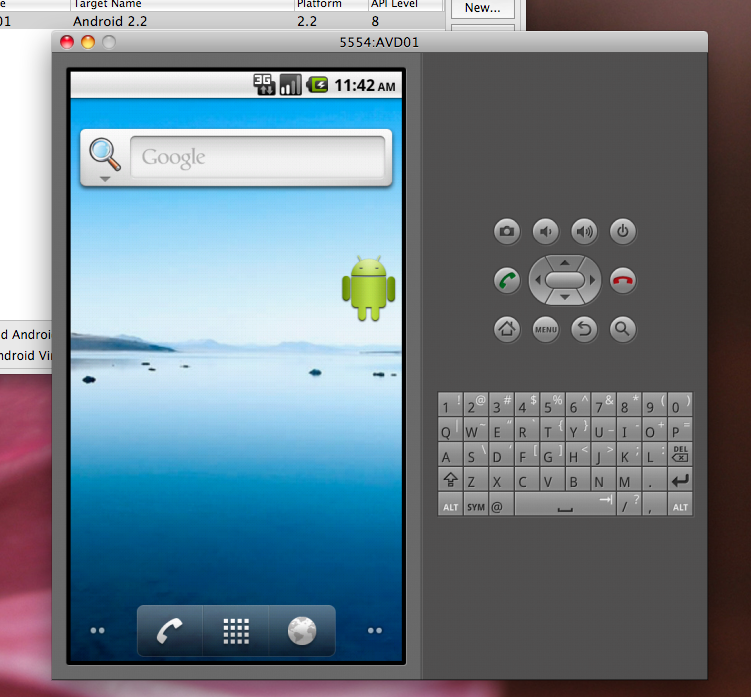Viewport: 751px width, 697px height.
Task: Click the back arrow hardware button
Action: click(x=584, y=329)
